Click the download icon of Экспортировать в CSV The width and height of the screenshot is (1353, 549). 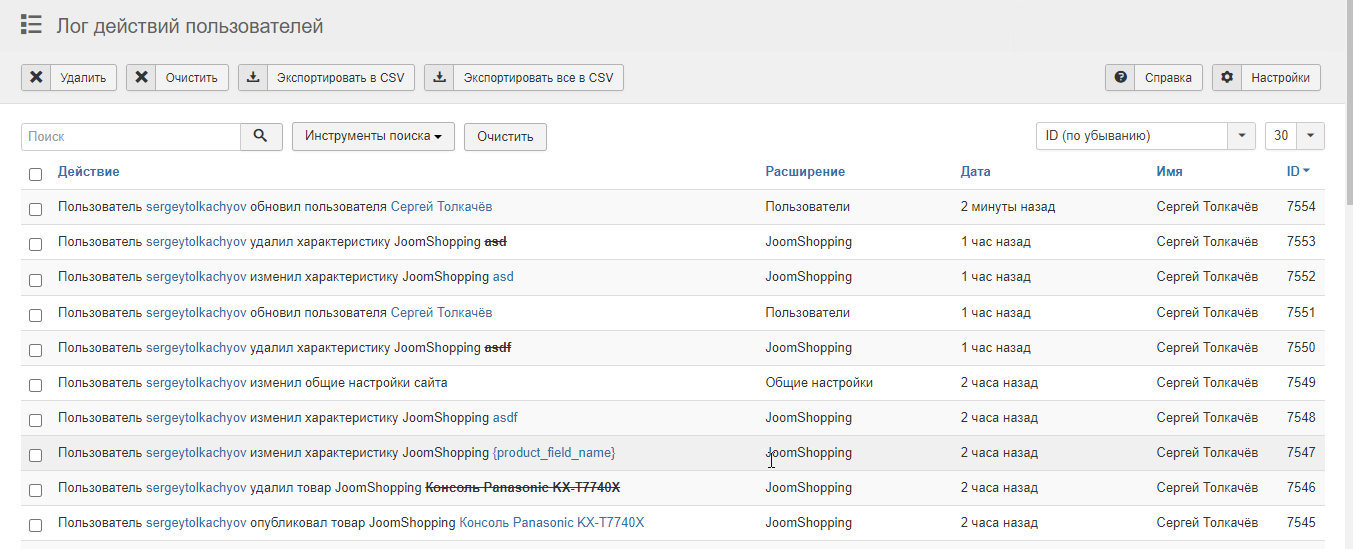253,77
